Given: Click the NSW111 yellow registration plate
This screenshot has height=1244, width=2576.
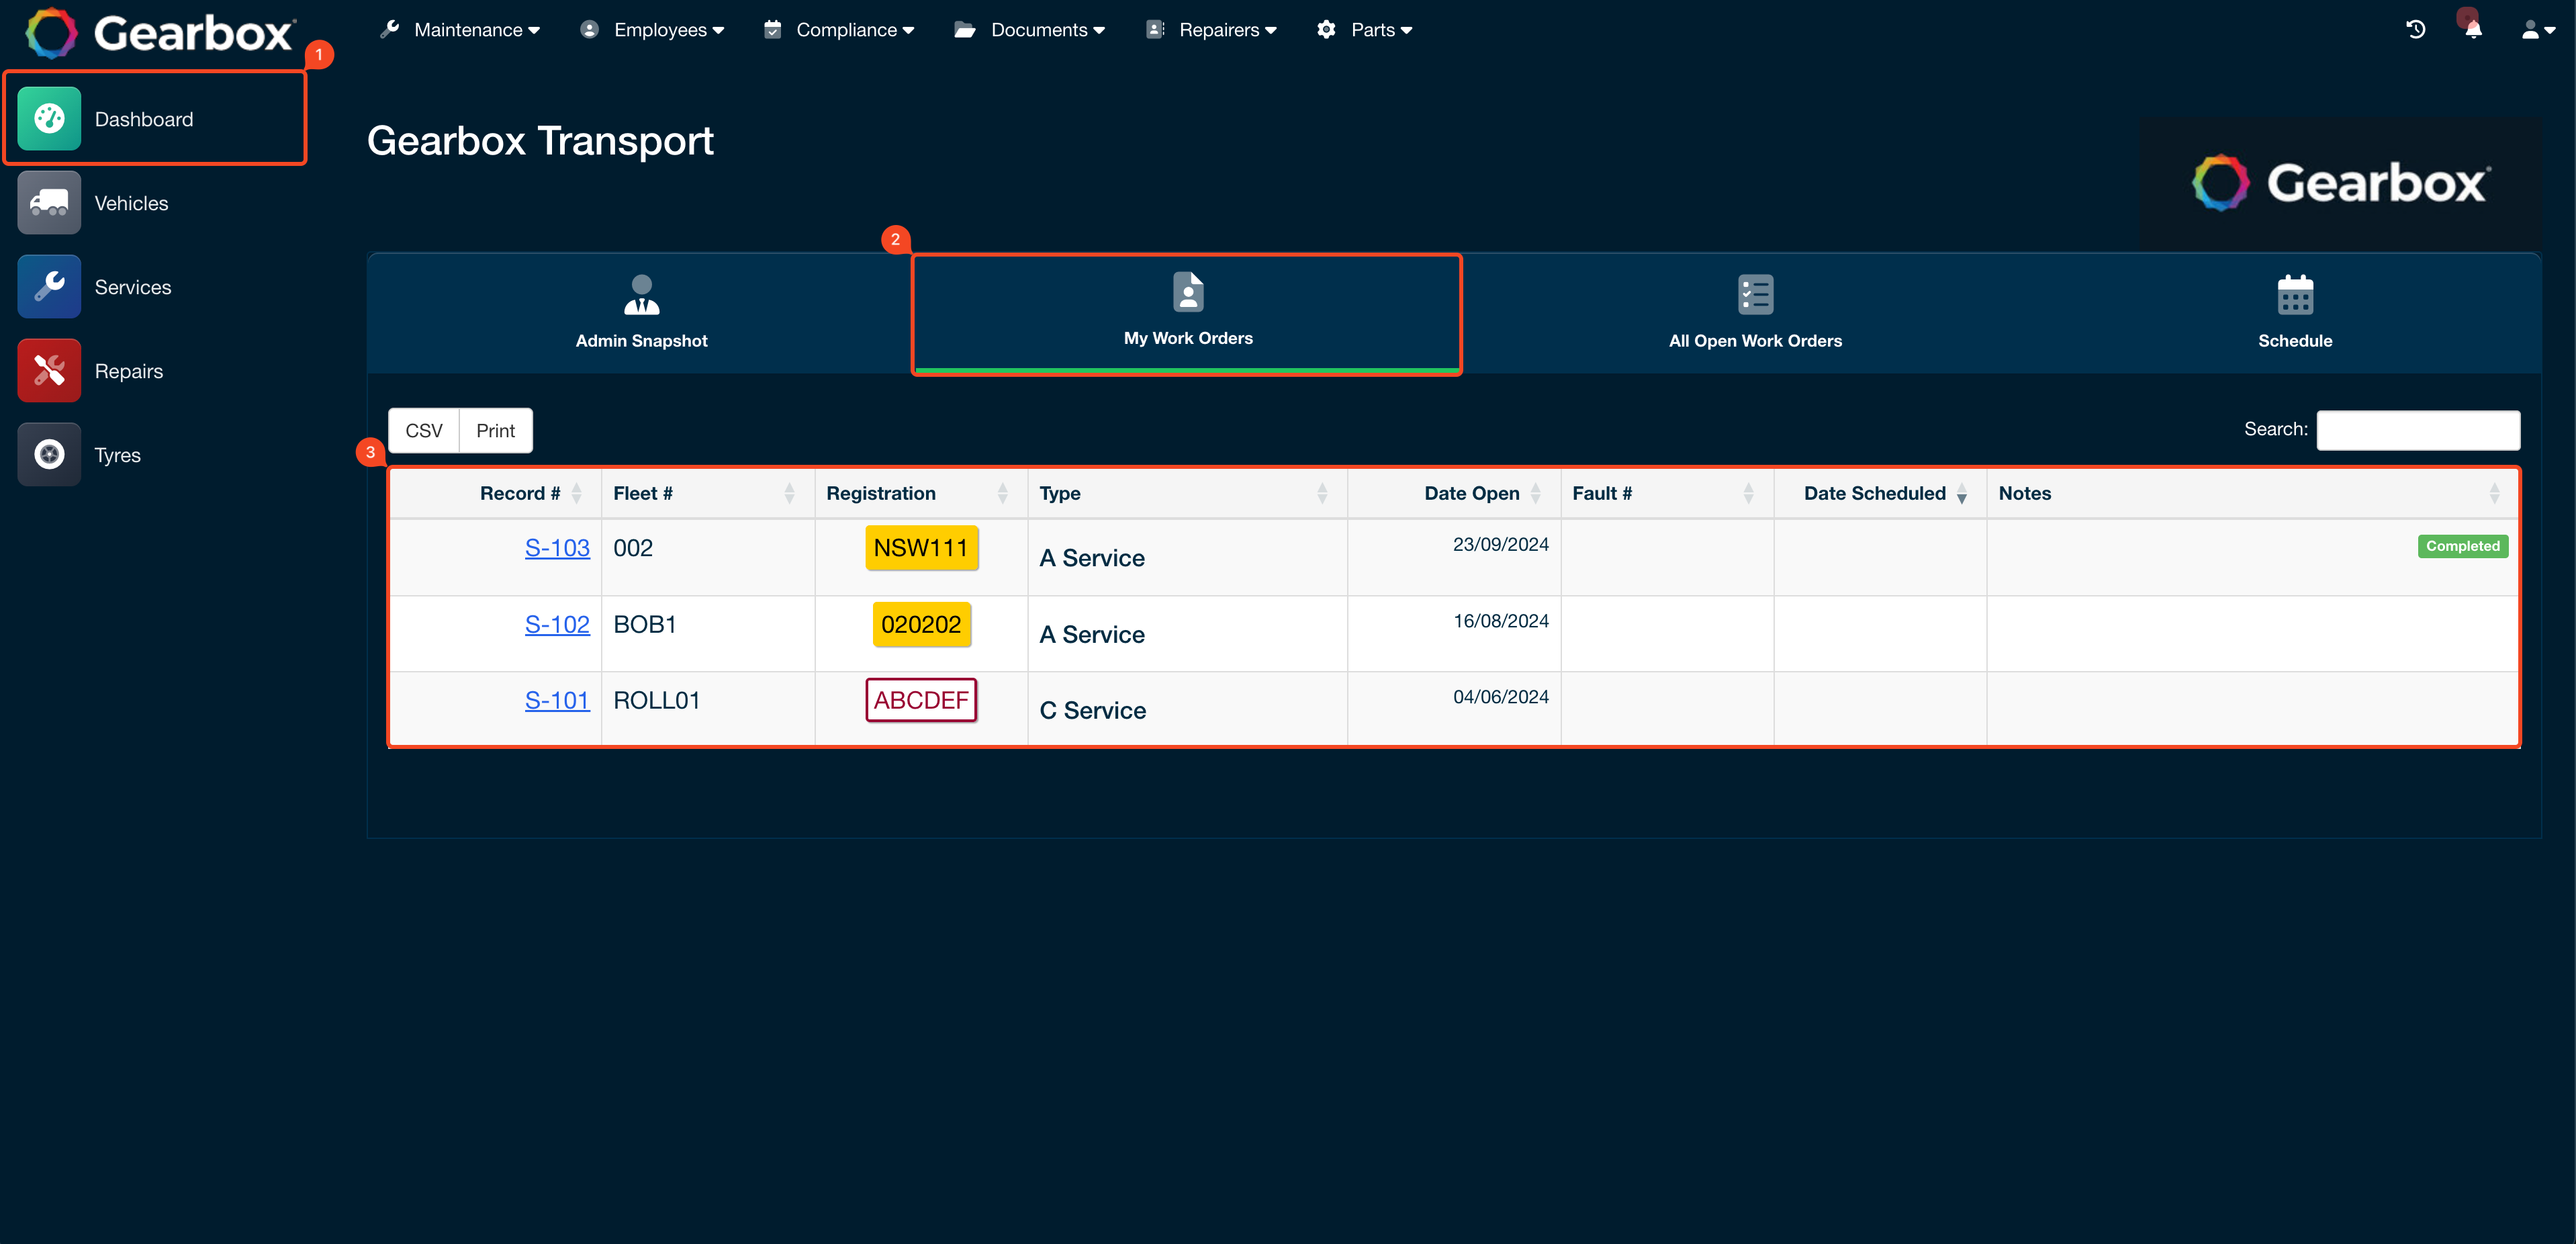Looking at the screenshot, I should click(921, 548).
